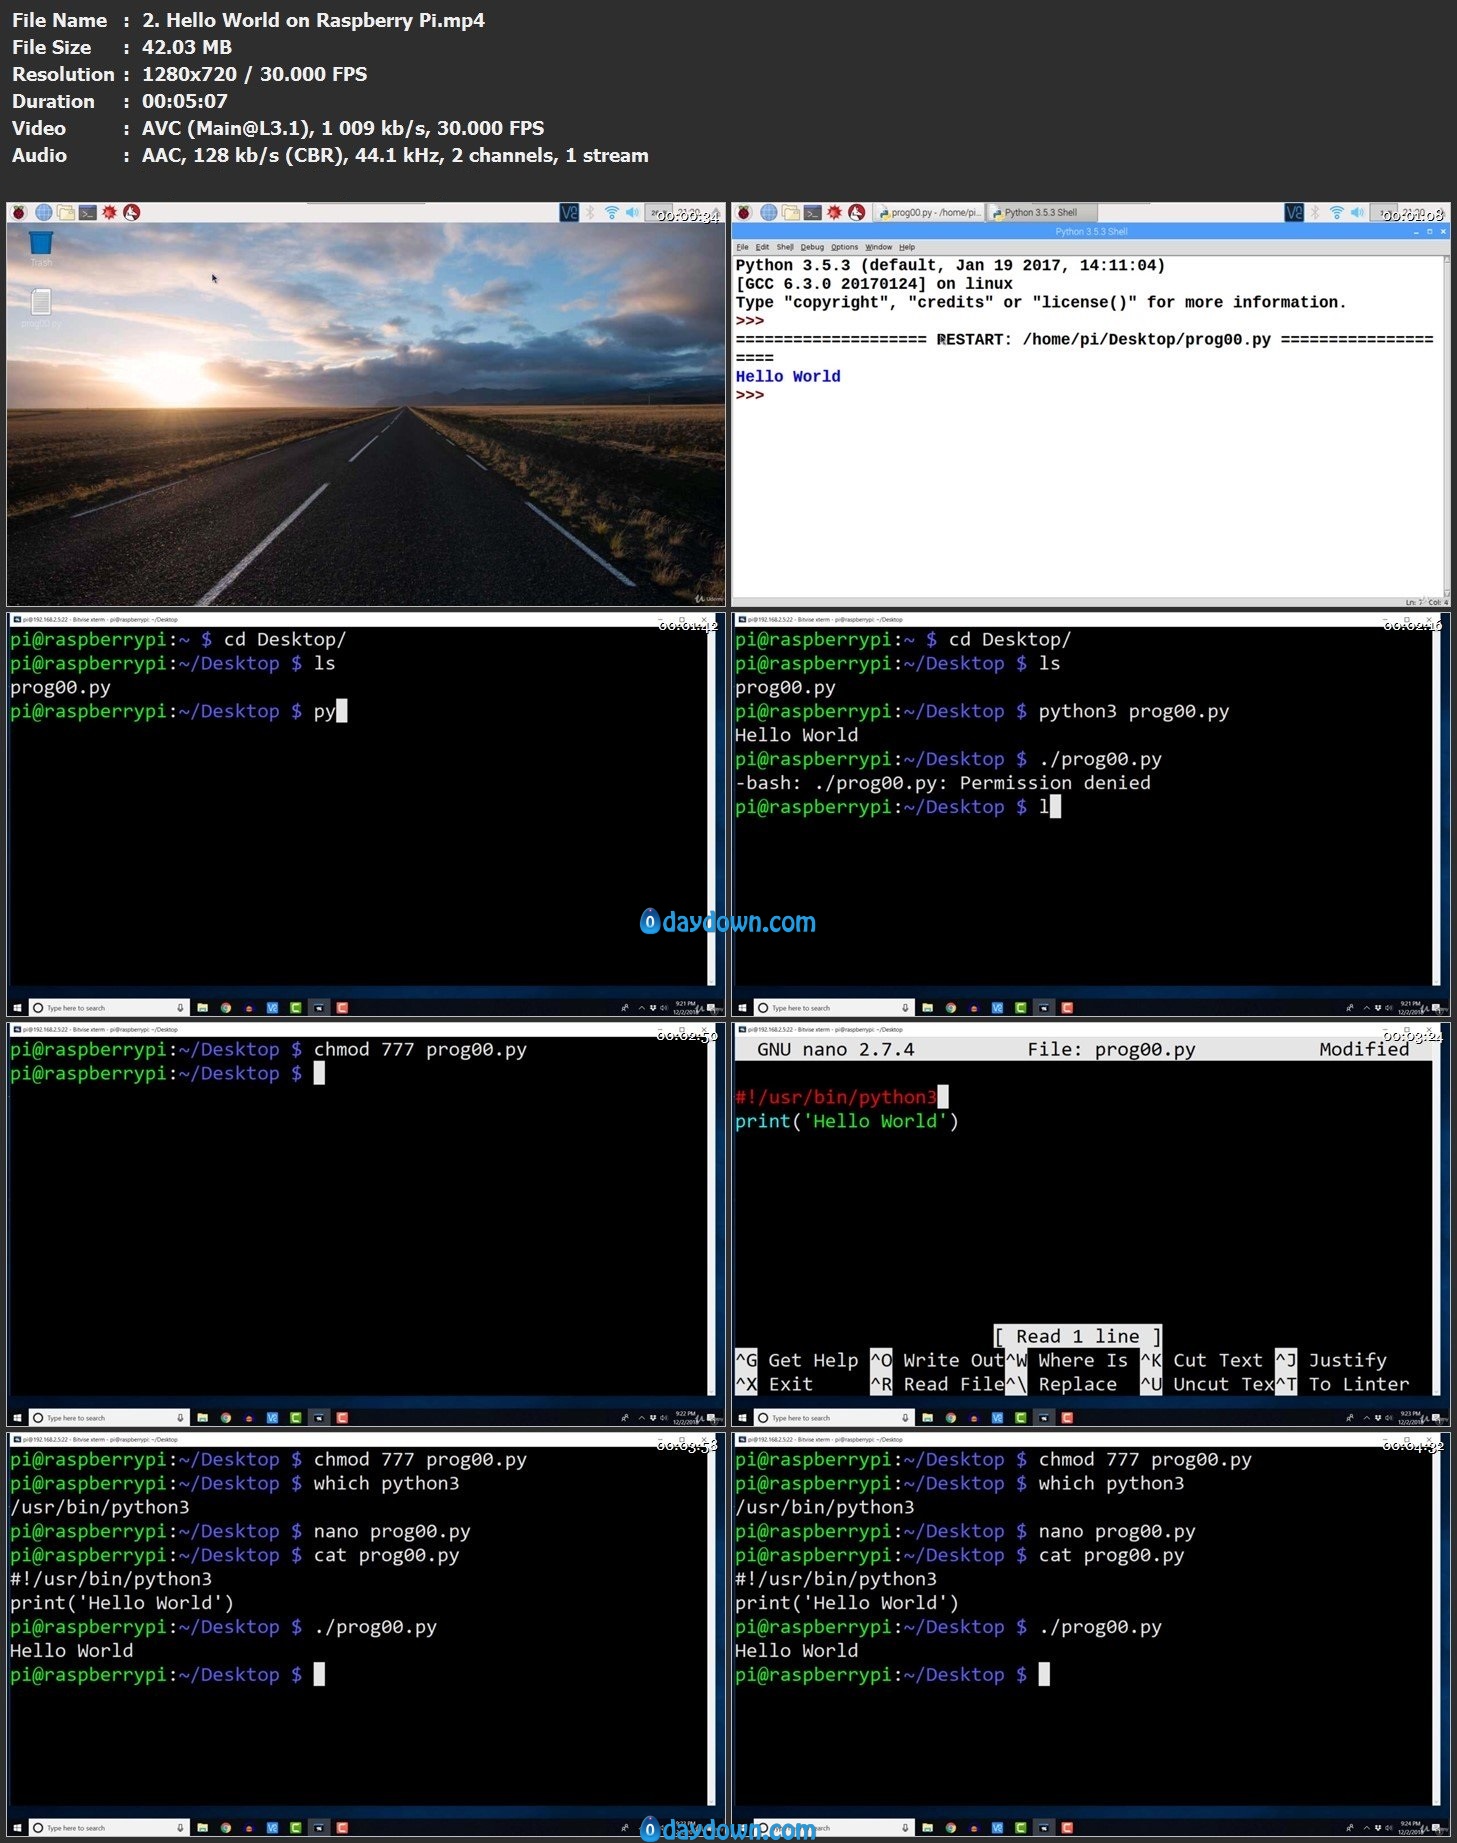Viewport: 1457px width, 1843px height.
Task: Open the Shell menu in the Python Shell window
Action: (785, 247)
